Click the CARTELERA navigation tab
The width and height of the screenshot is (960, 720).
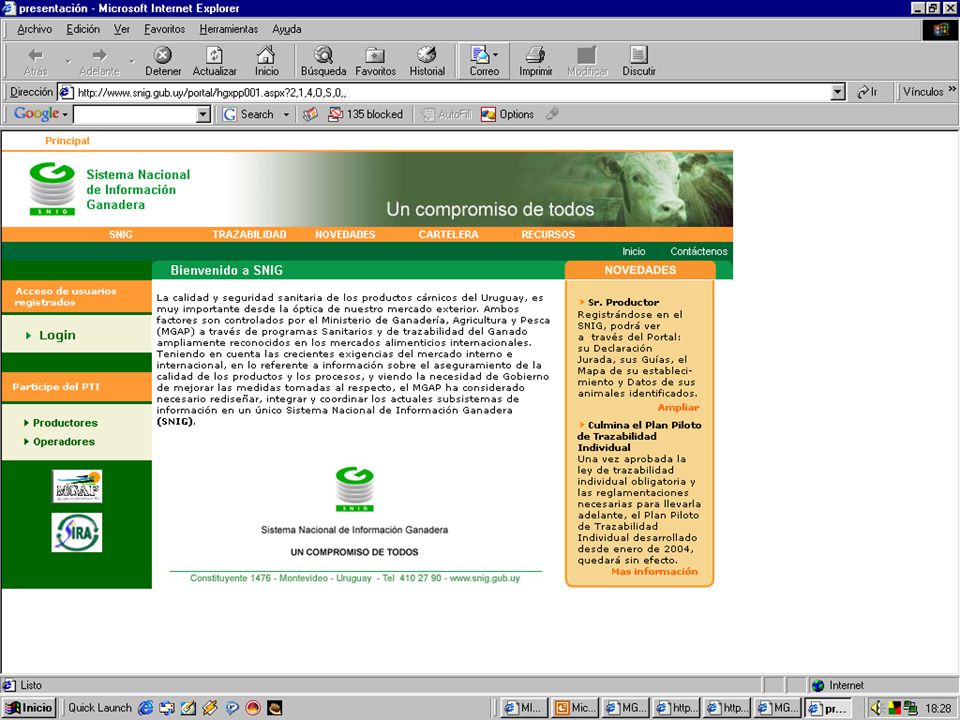tap(448, 234)
